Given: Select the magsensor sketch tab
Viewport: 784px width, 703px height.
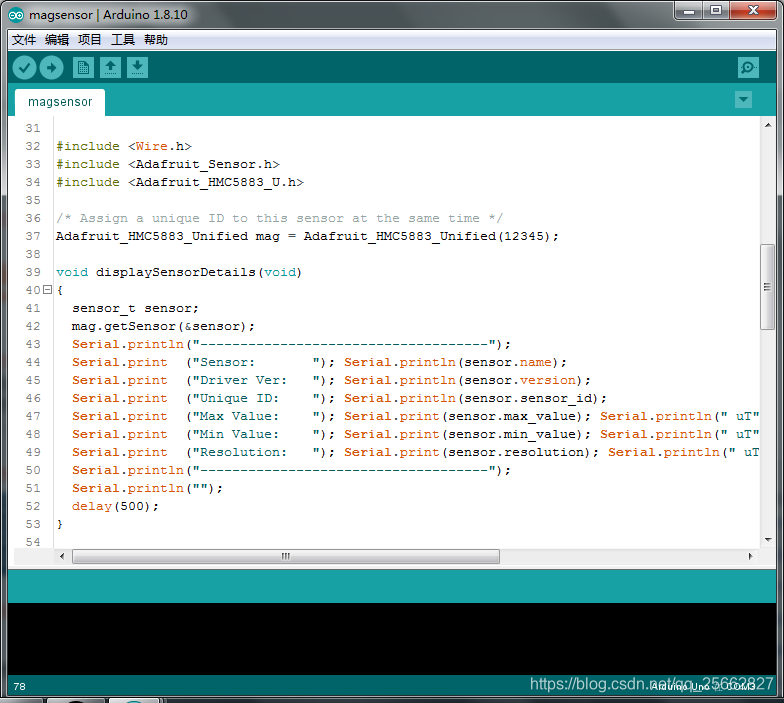Looking at the screenshot, I should (60, 102).
